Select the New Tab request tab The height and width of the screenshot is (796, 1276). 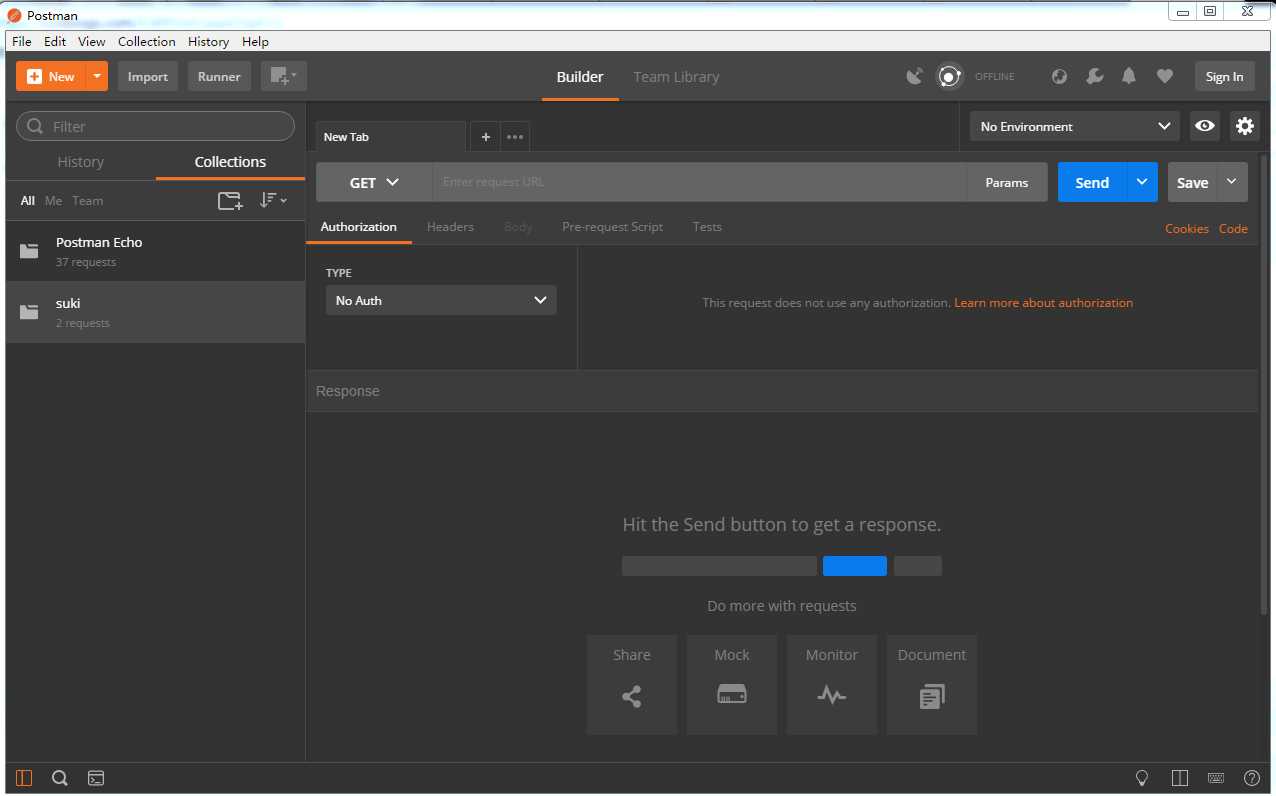coord(391,137)
